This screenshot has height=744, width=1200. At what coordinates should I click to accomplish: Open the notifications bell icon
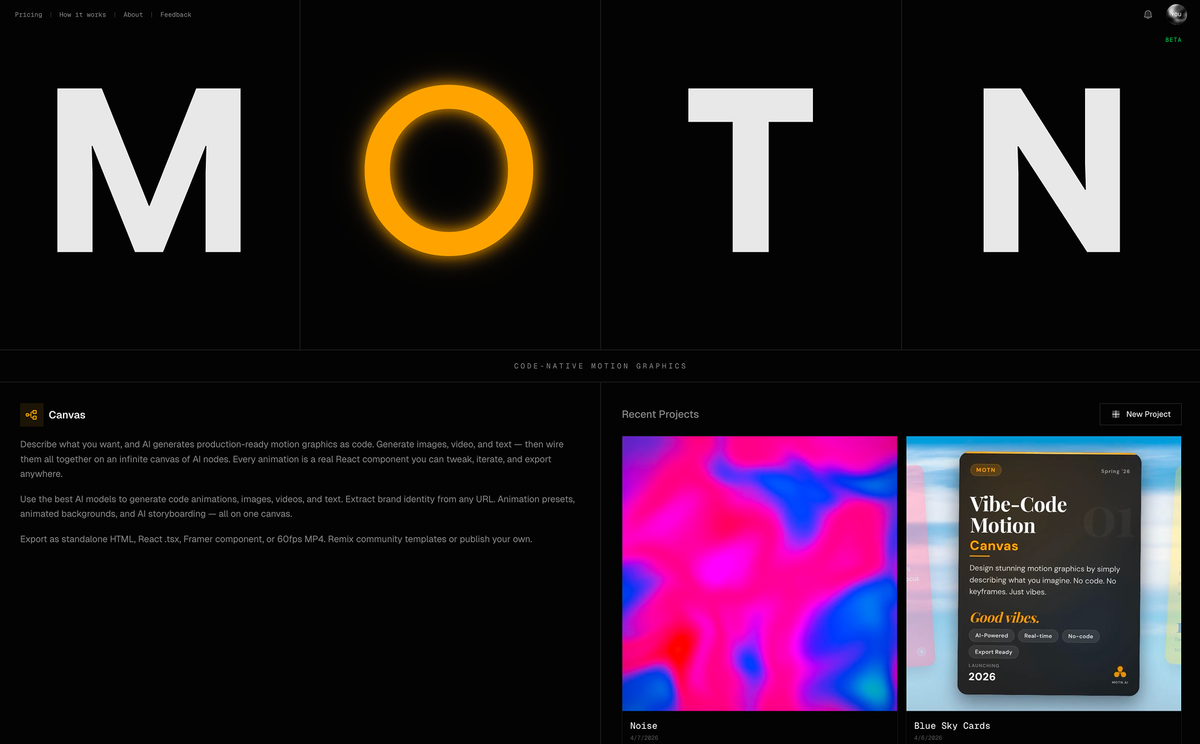[1148, 15]
